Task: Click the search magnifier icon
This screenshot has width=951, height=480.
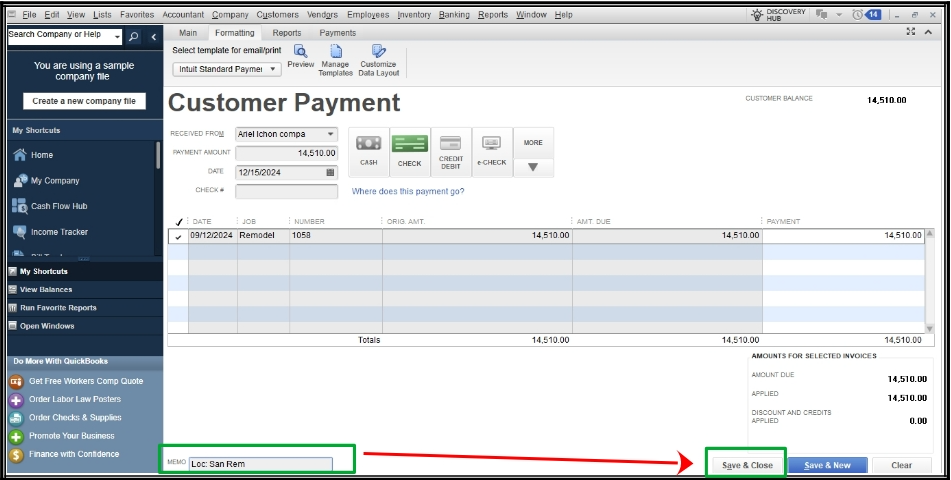Action: 133,36
